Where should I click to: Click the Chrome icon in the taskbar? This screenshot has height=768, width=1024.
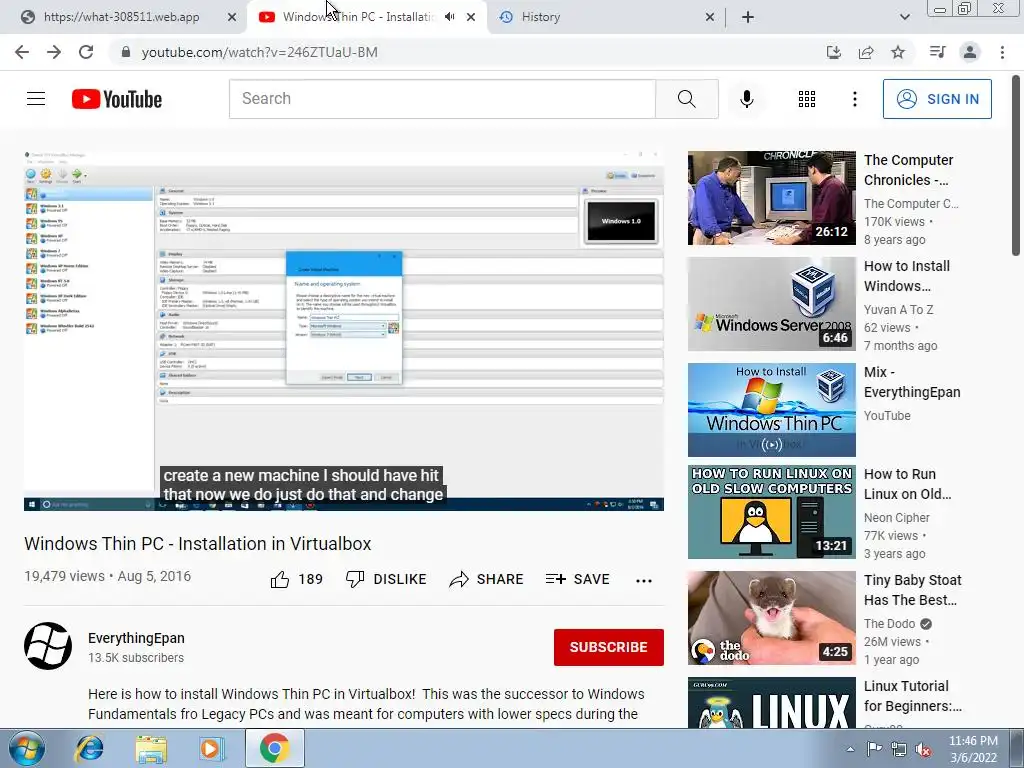tap(274, 748)
